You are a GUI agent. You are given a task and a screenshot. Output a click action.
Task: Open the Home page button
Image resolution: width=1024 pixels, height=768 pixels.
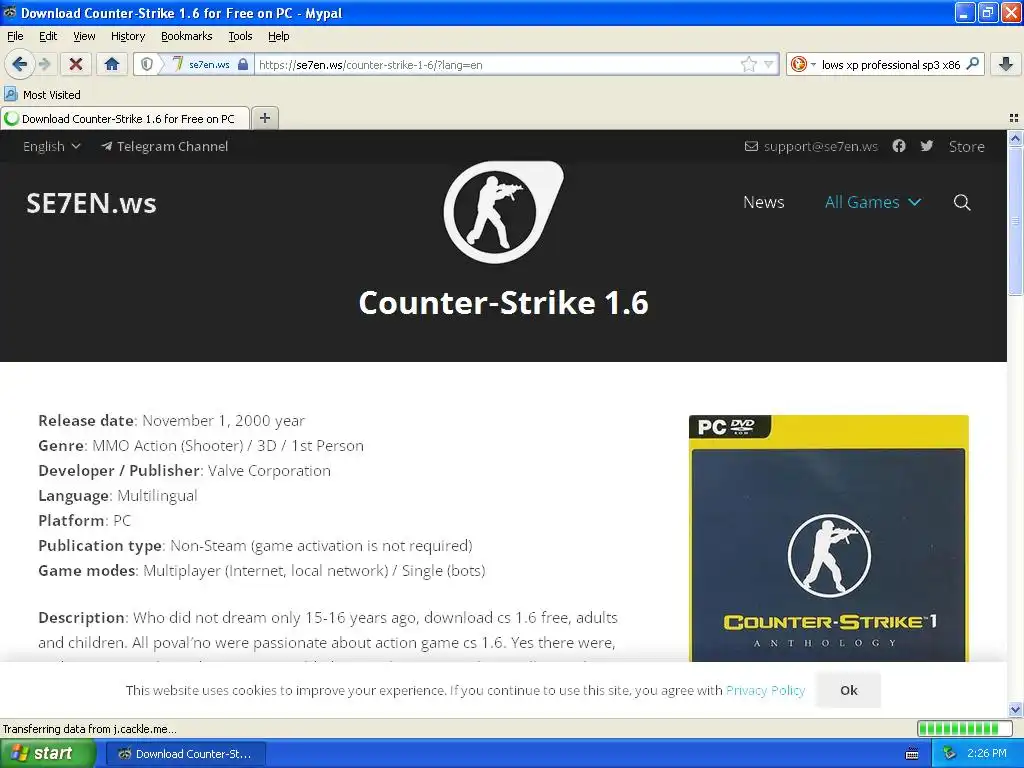coord(112,64)
